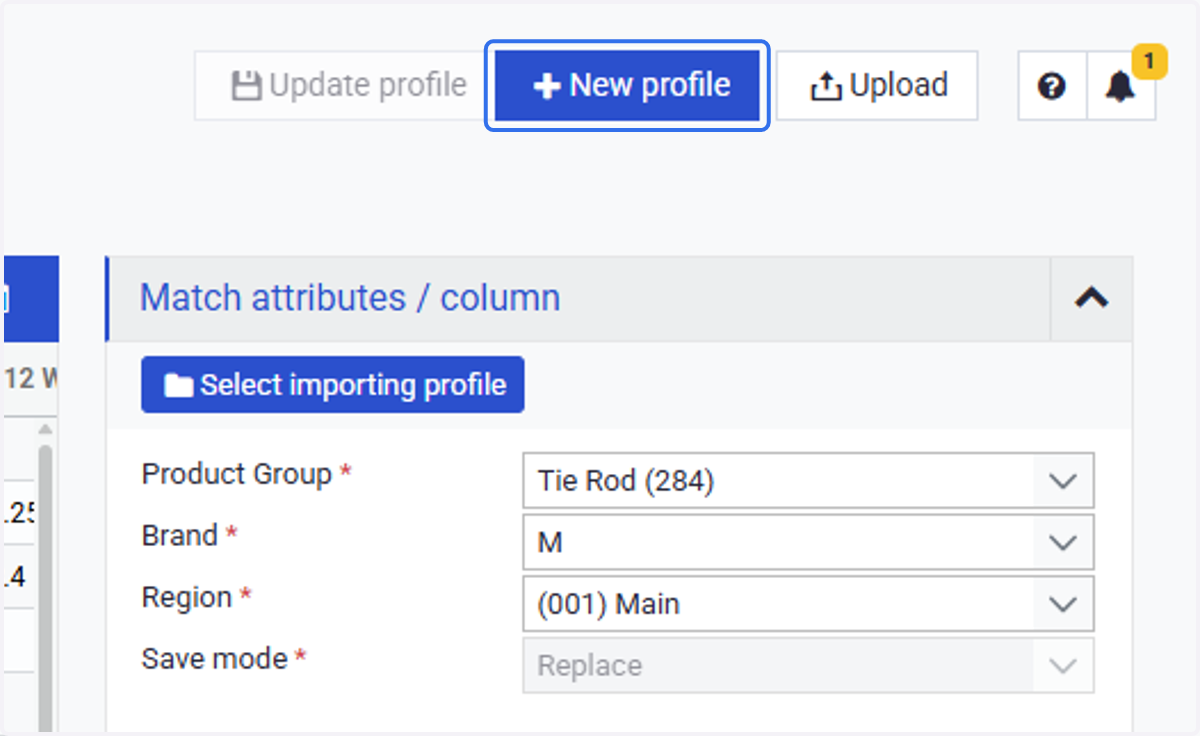Click the Product Group label

pos(237,473)
